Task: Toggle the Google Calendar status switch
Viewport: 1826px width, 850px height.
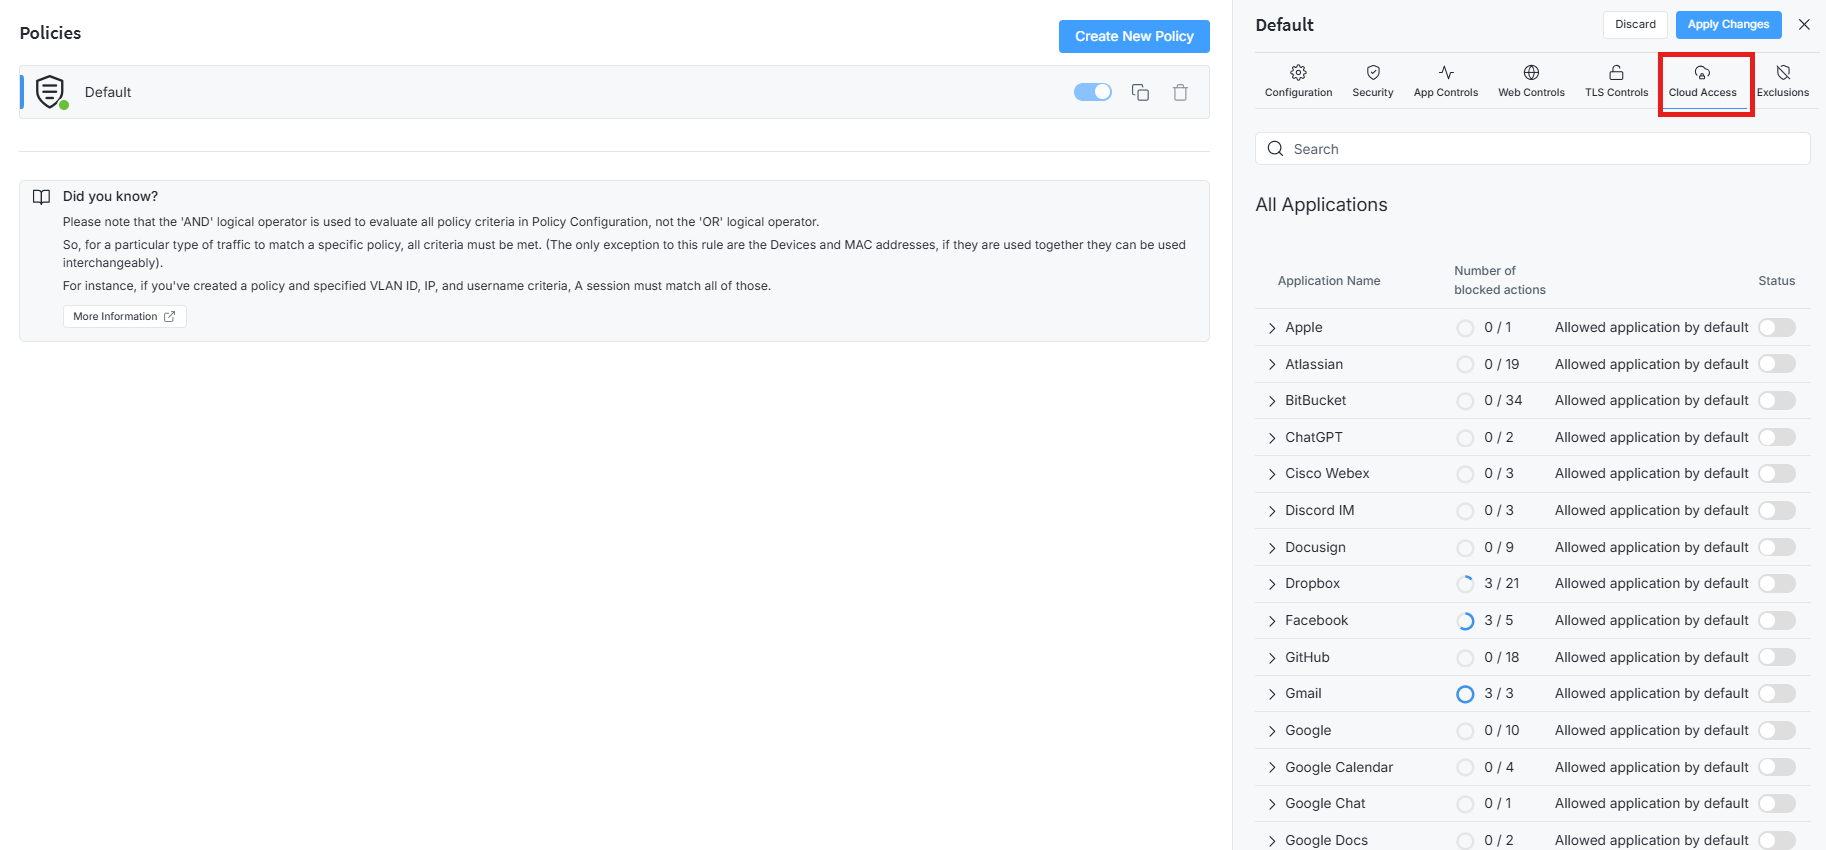Action: click(x=1777, y=767)
